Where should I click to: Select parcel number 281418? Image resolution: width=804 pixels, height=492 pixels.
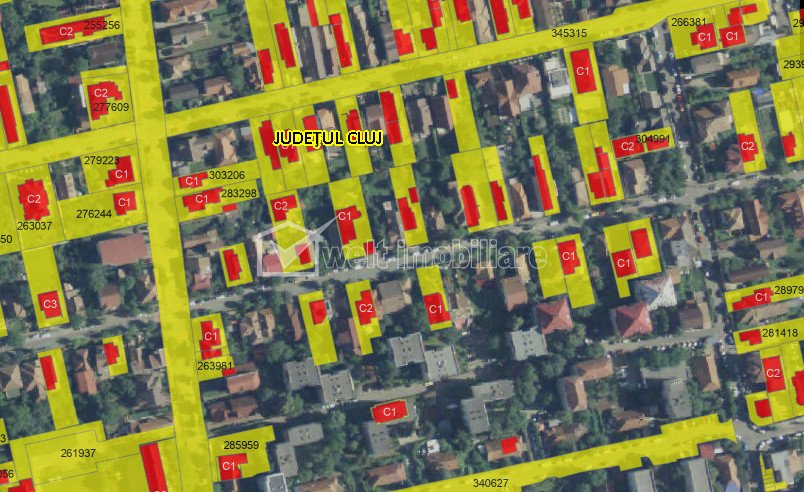tap(780, 333)
